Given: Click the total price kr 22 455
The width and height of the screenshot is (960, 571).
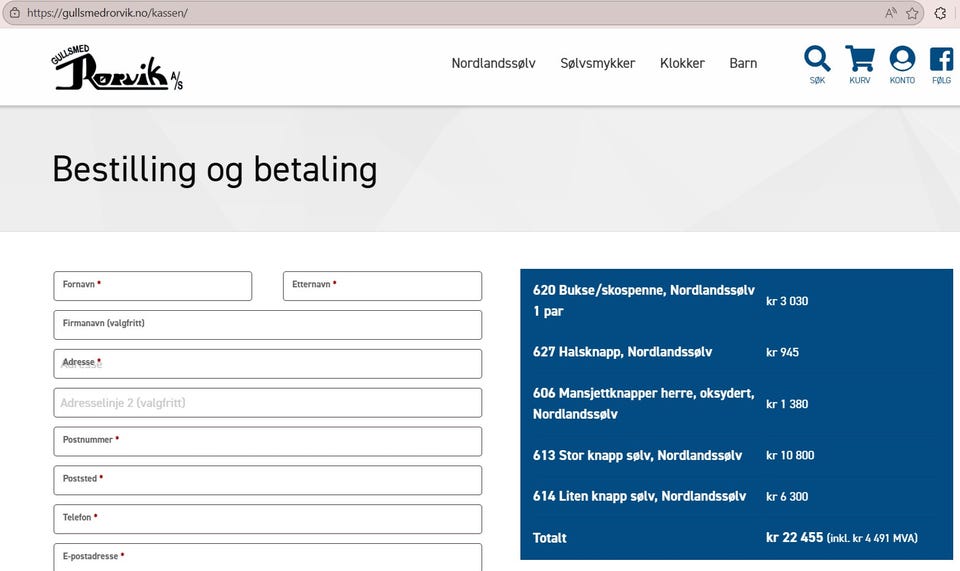Looking at the screenshot, I should (x=795, y=537).
